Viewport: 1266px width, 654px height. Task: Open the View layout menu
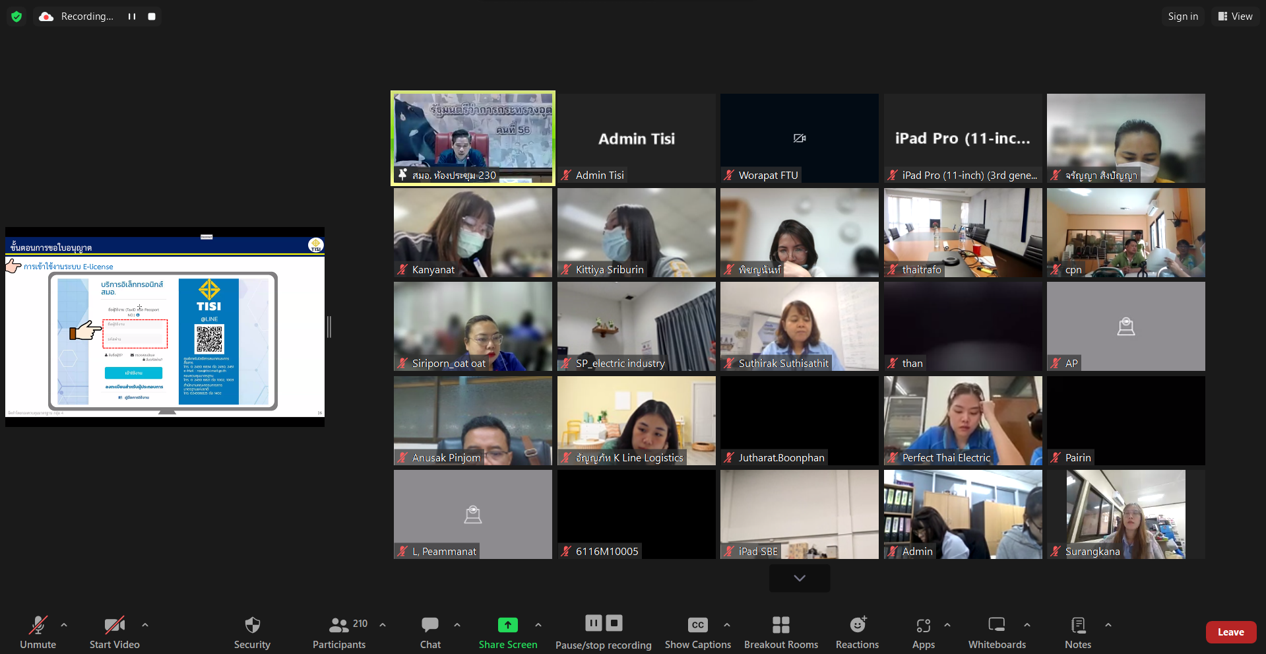pyautogui.click(x=1235, y=16)
